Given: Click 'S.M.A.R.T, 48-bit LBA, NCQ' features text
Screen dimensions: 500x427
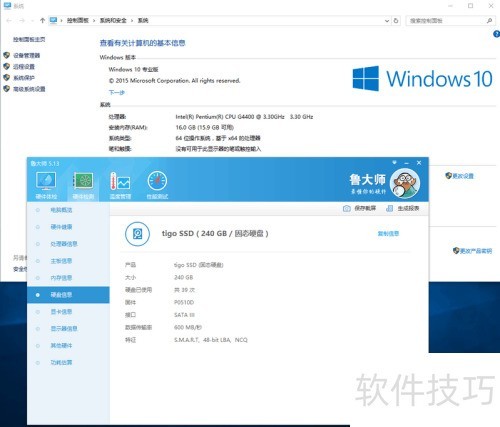Looking at the screenshot, I should [x=211, y=340].
